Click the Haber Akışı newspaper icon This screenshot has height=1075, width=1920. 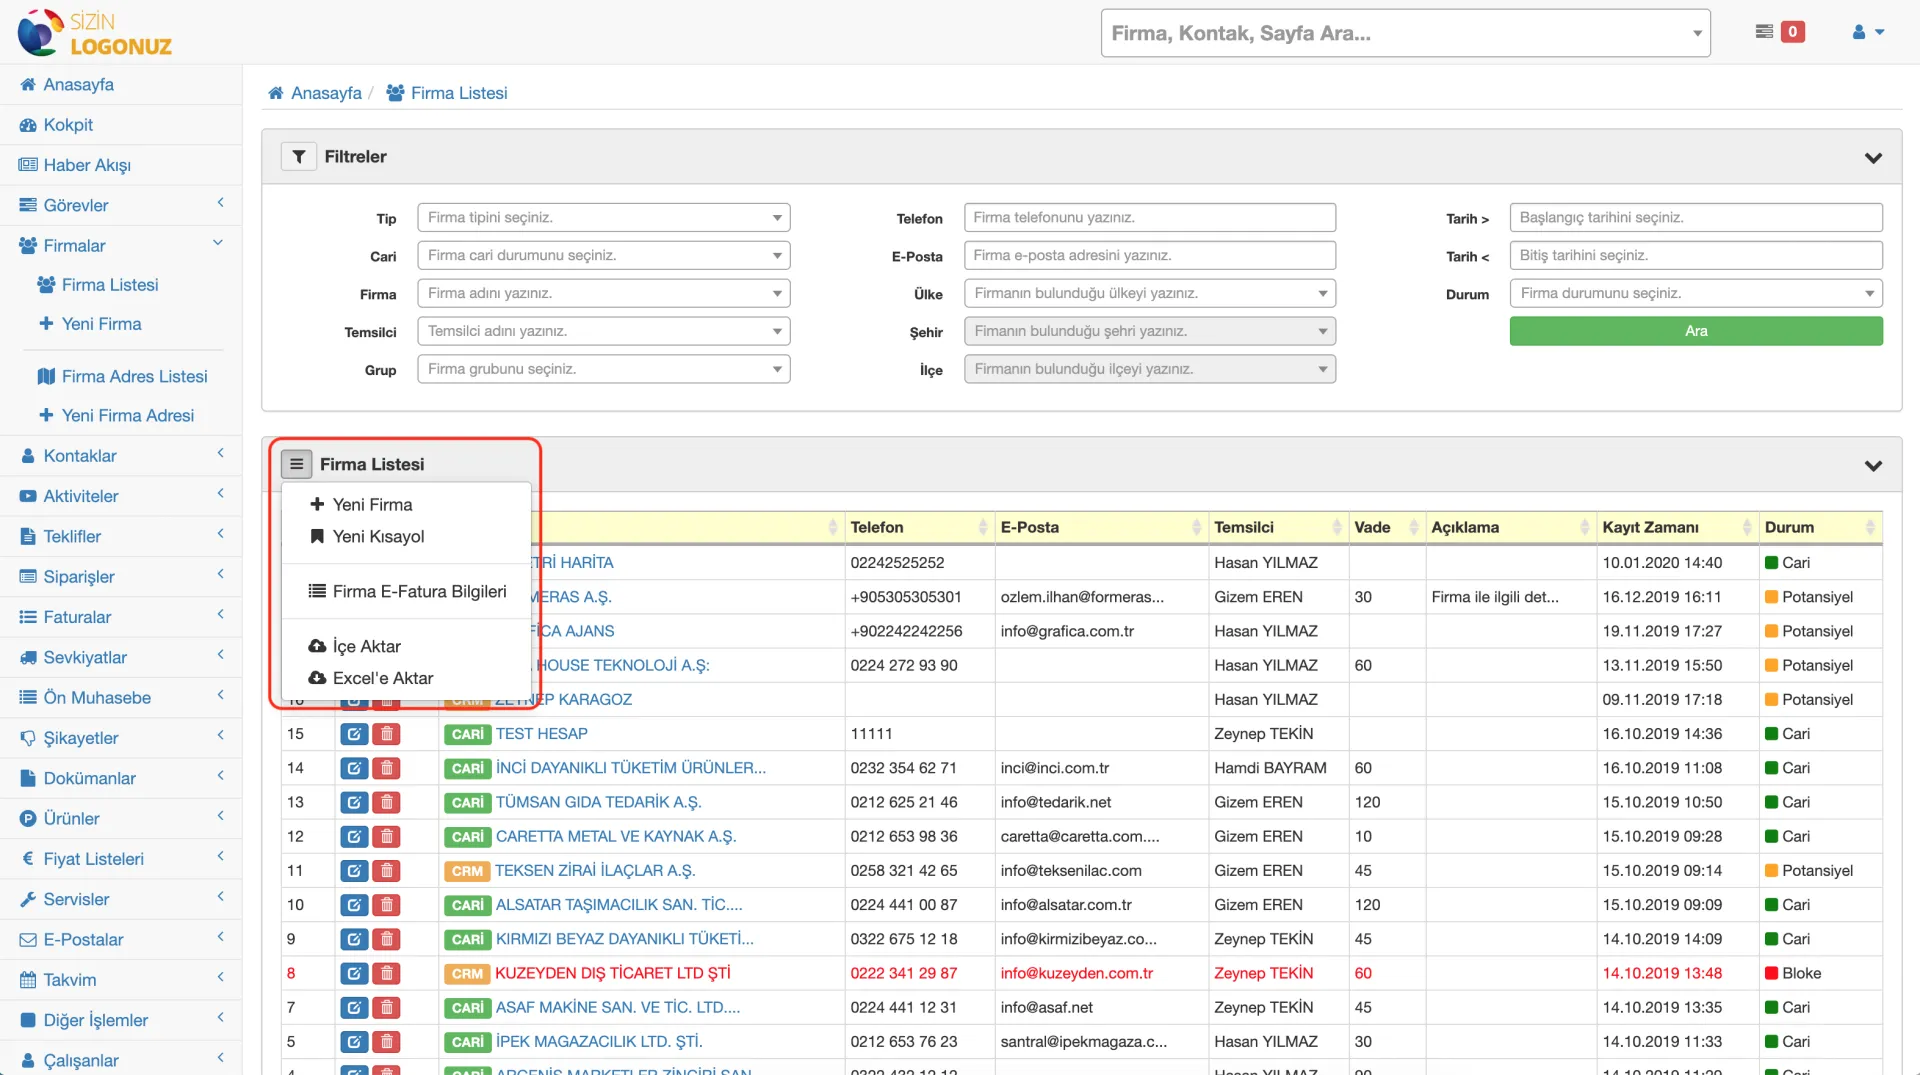click(x=28, y=165)
